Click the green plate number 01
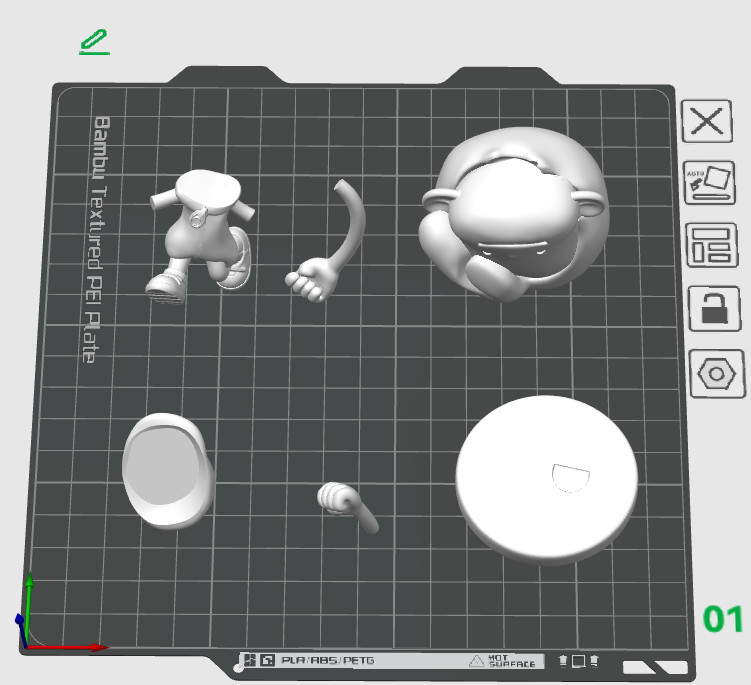The width and height of the screenshot is (751, 685). 723,619
